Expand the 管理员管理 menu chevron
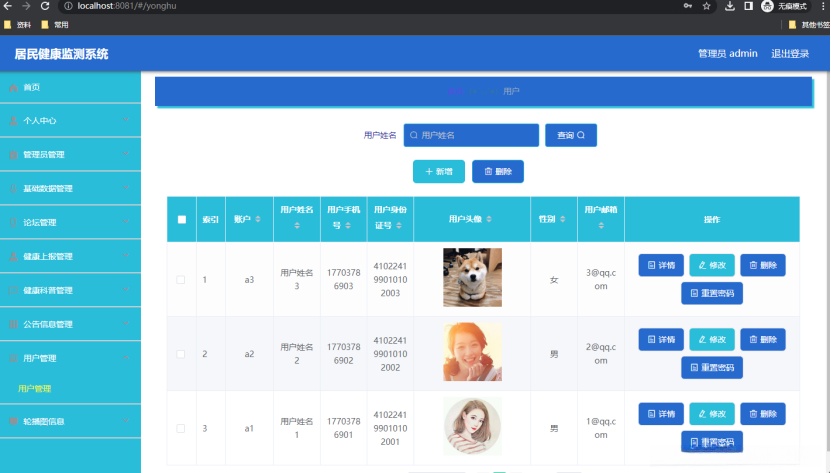The width and height of the screenshot is (831, 473). pos(126,154)
